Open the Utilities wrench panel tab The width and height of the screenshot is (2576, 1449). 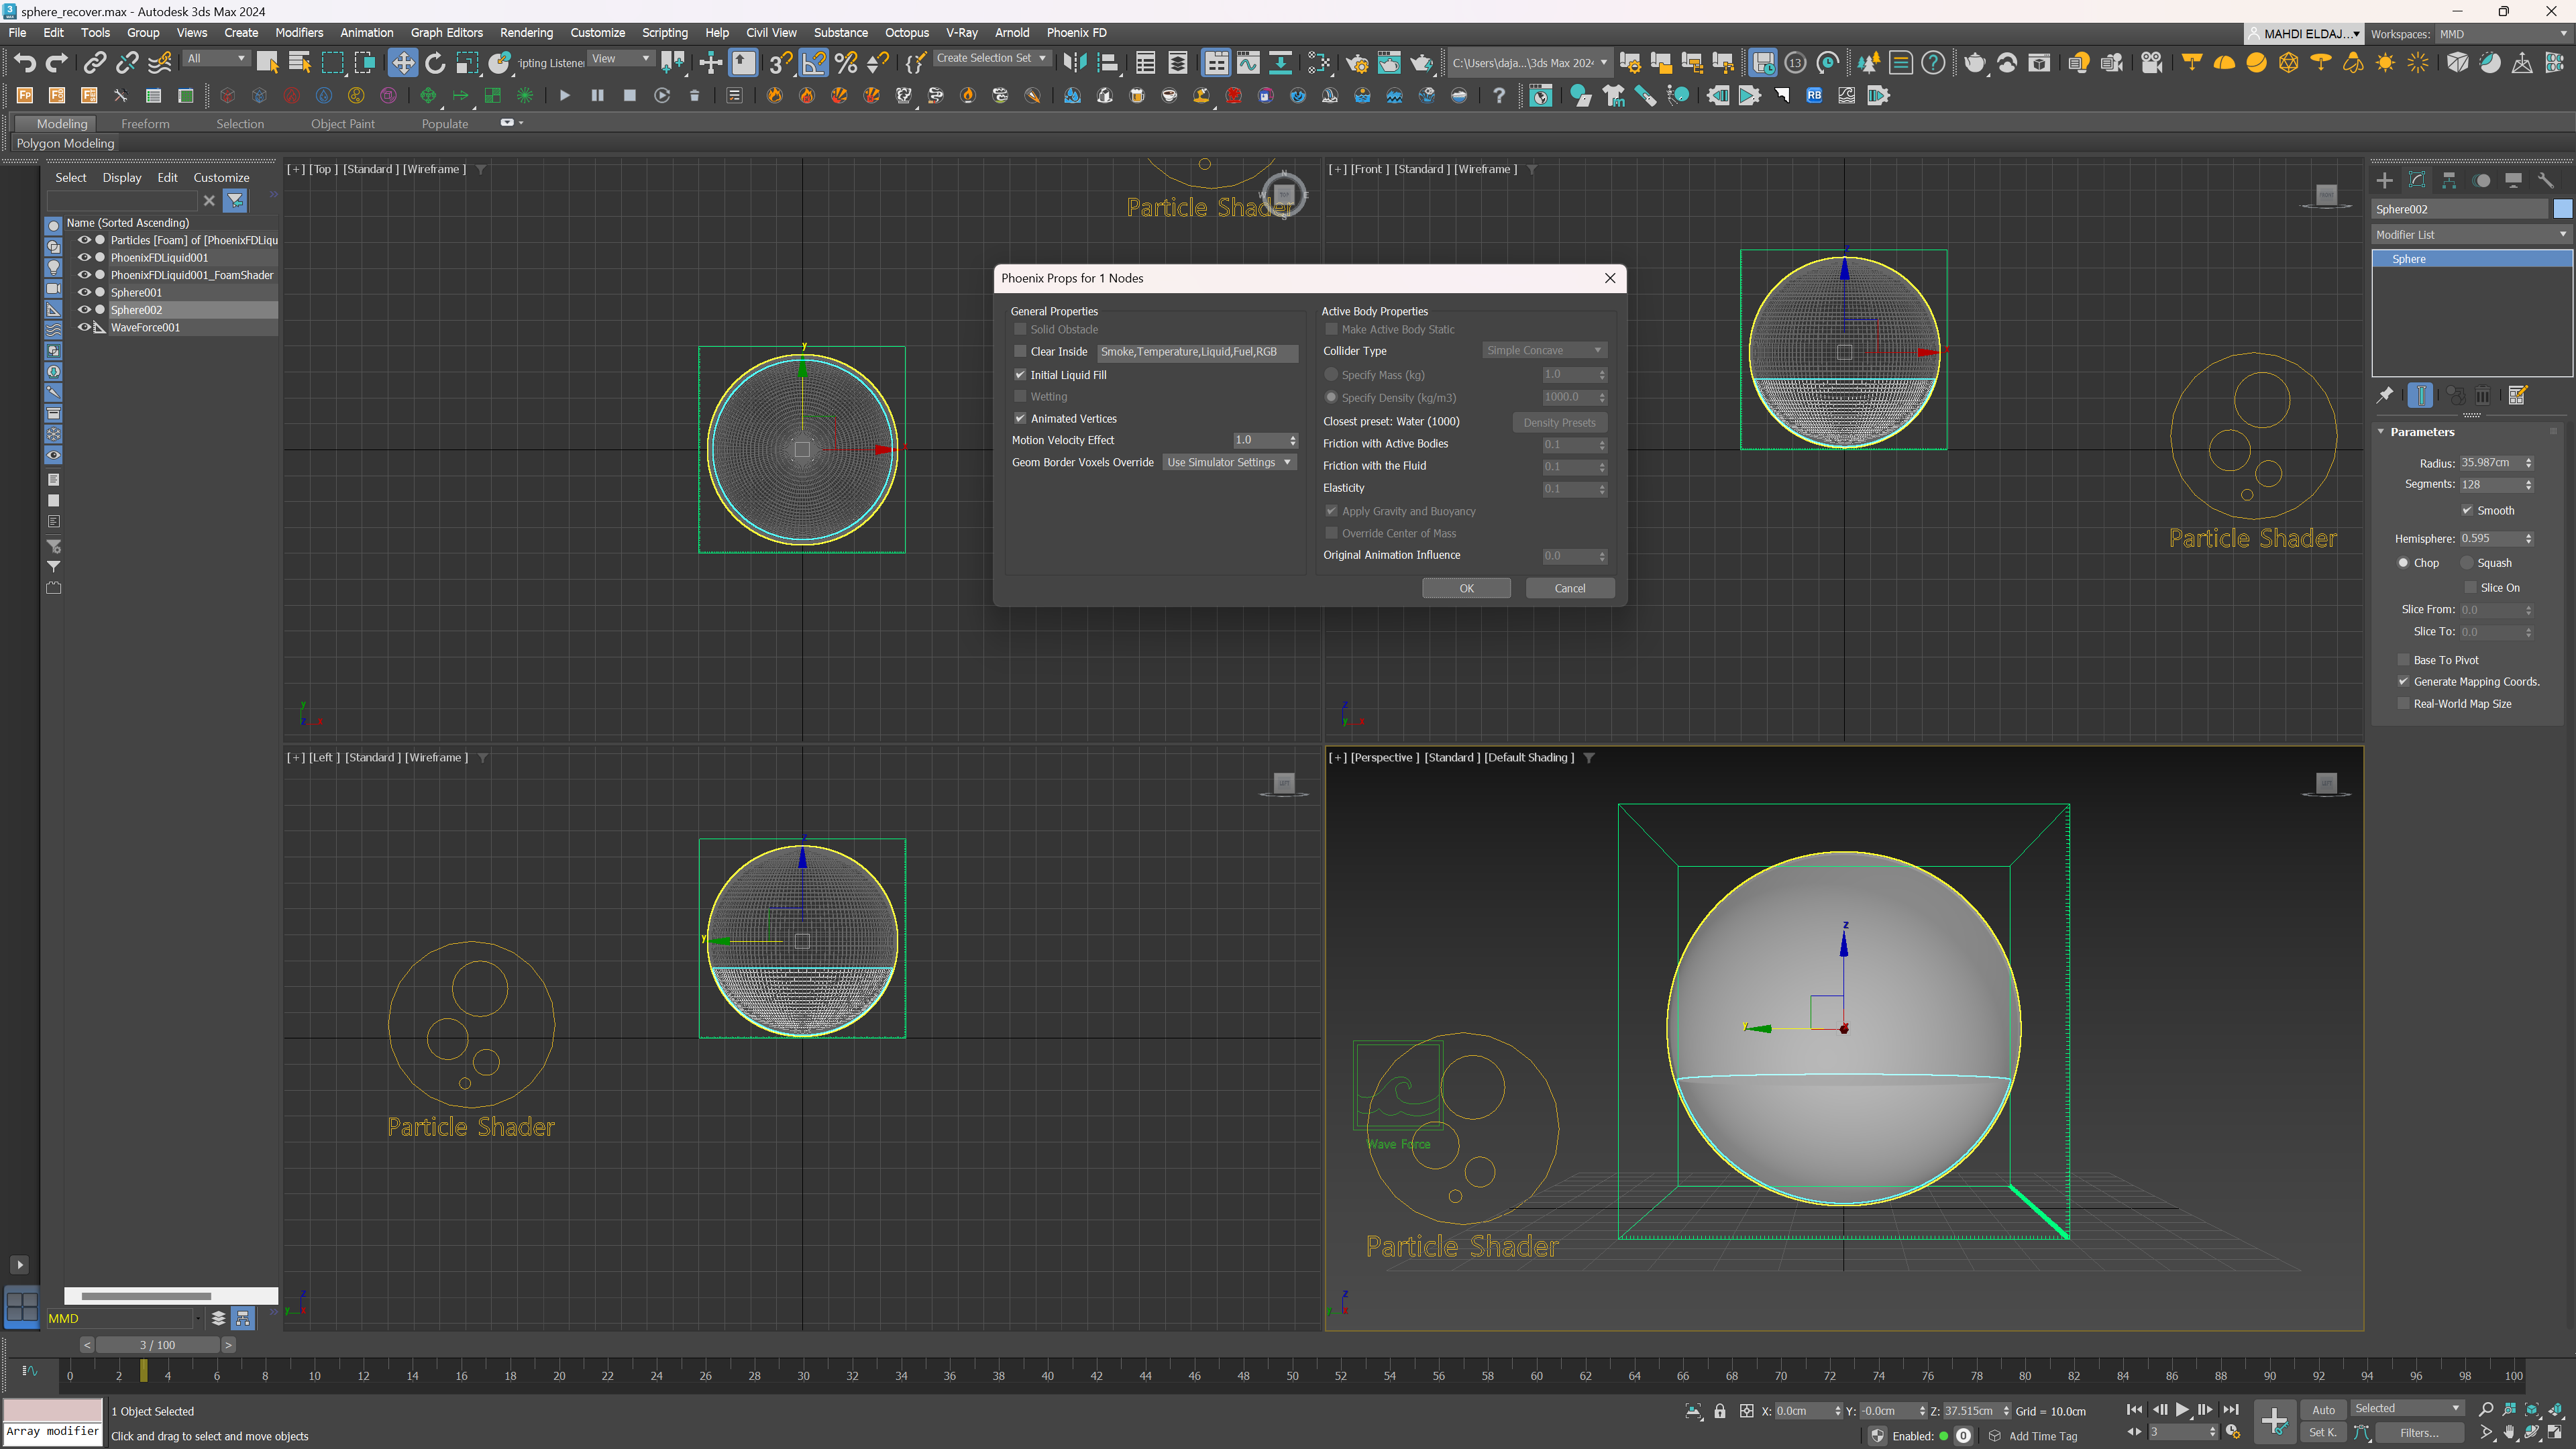2545,180
